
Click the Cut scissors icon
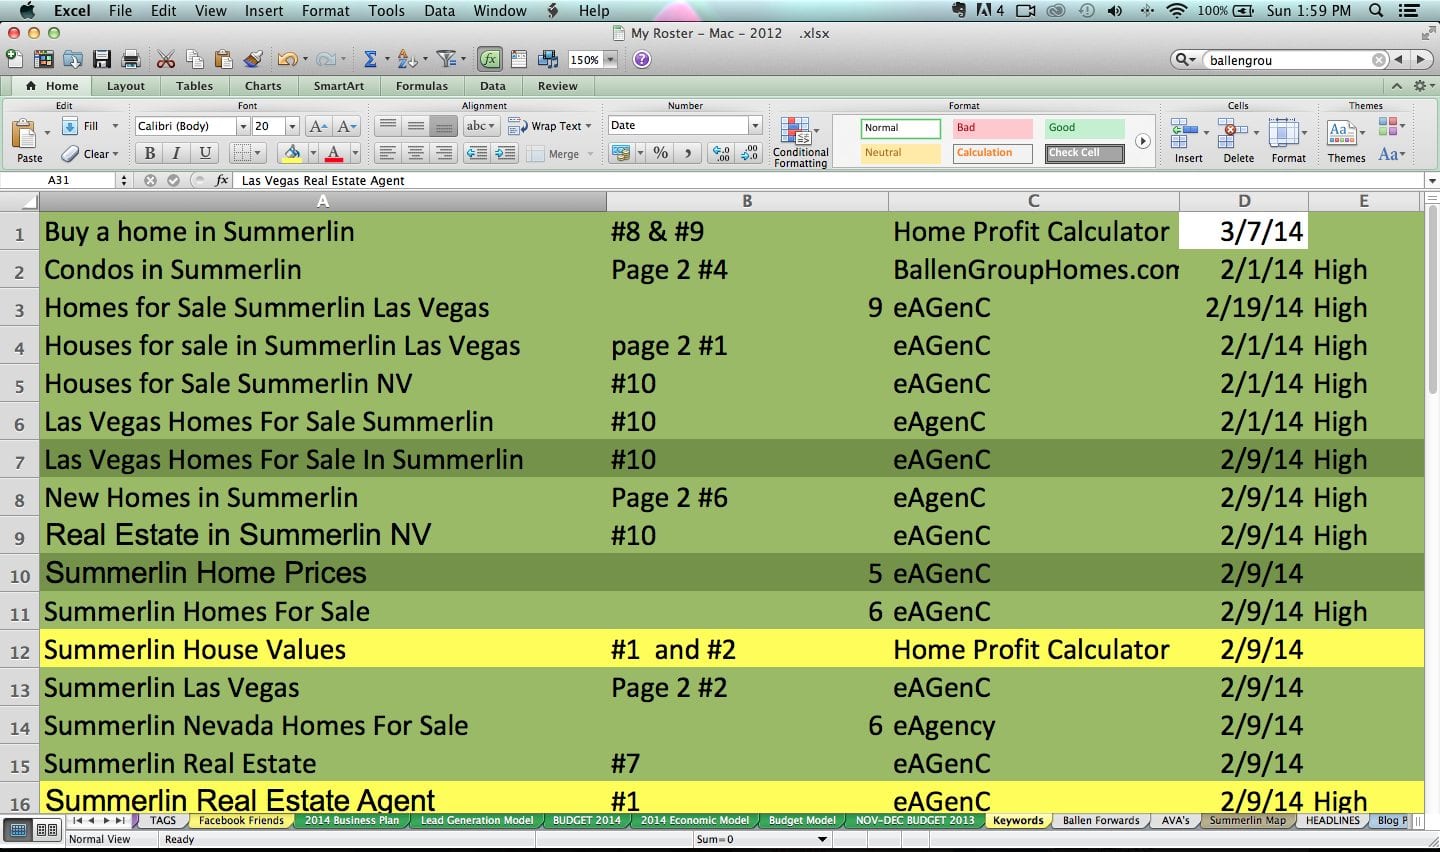pos(166,60)
